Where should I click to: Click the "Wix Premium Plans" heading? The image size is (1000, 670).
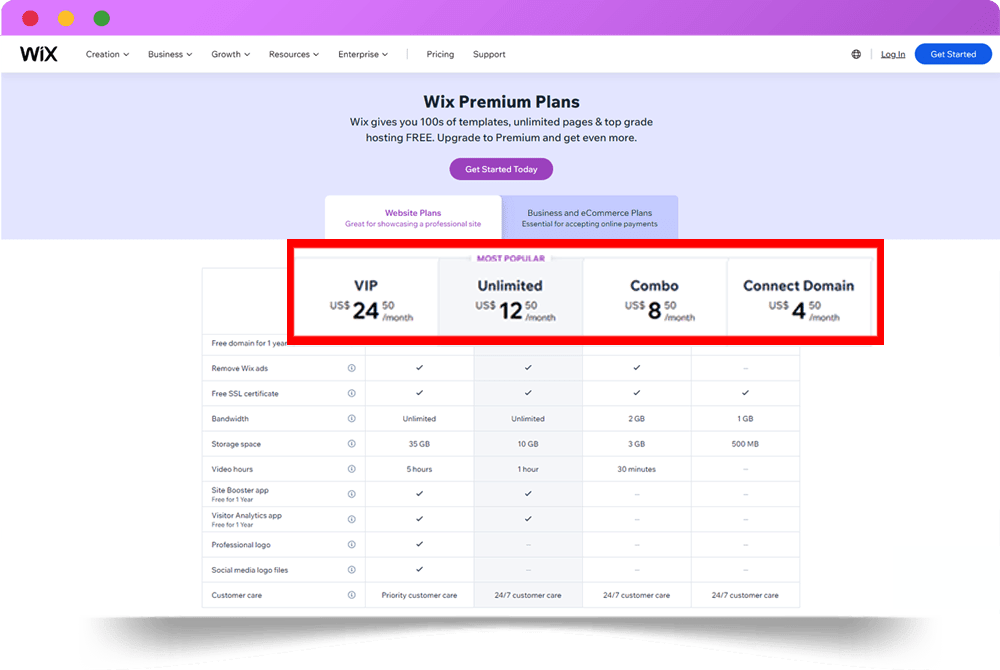tap(501, 102)
